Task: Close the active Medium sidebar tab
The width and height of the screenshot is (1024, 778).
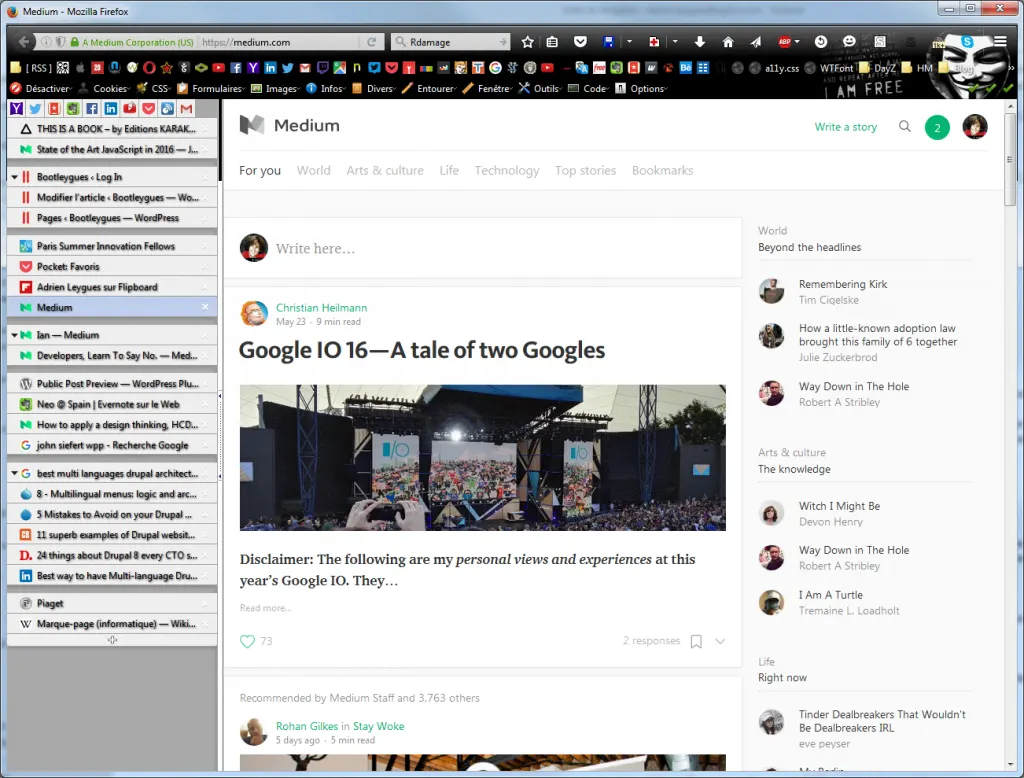Action: [x=205, y=307]
